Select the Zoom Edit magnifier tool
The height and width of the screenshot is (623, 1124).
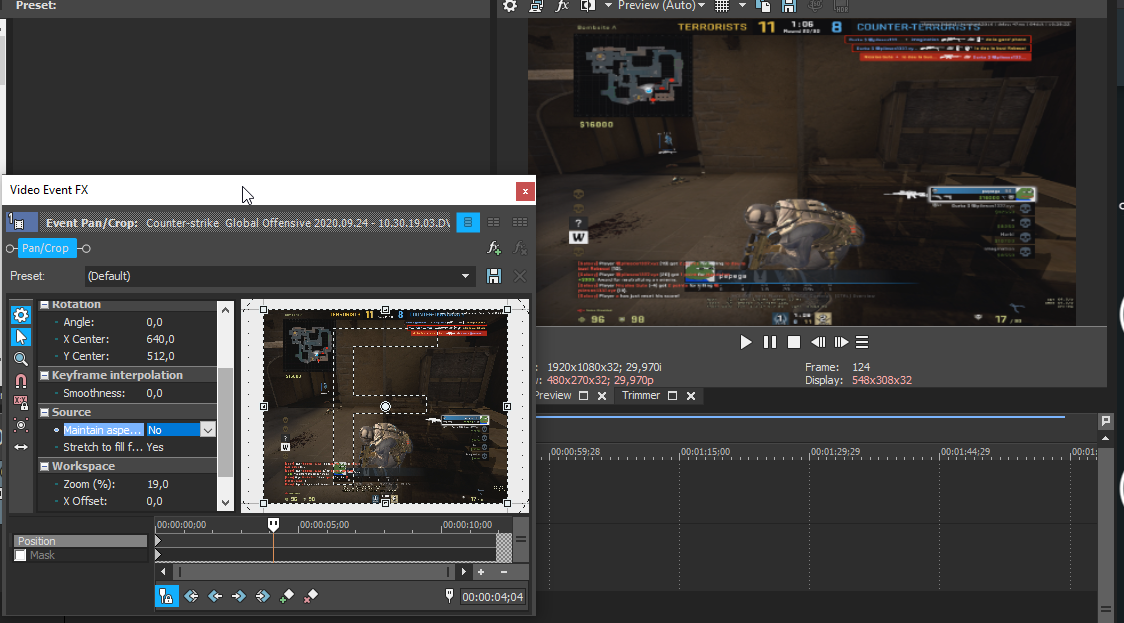(21, 359)
